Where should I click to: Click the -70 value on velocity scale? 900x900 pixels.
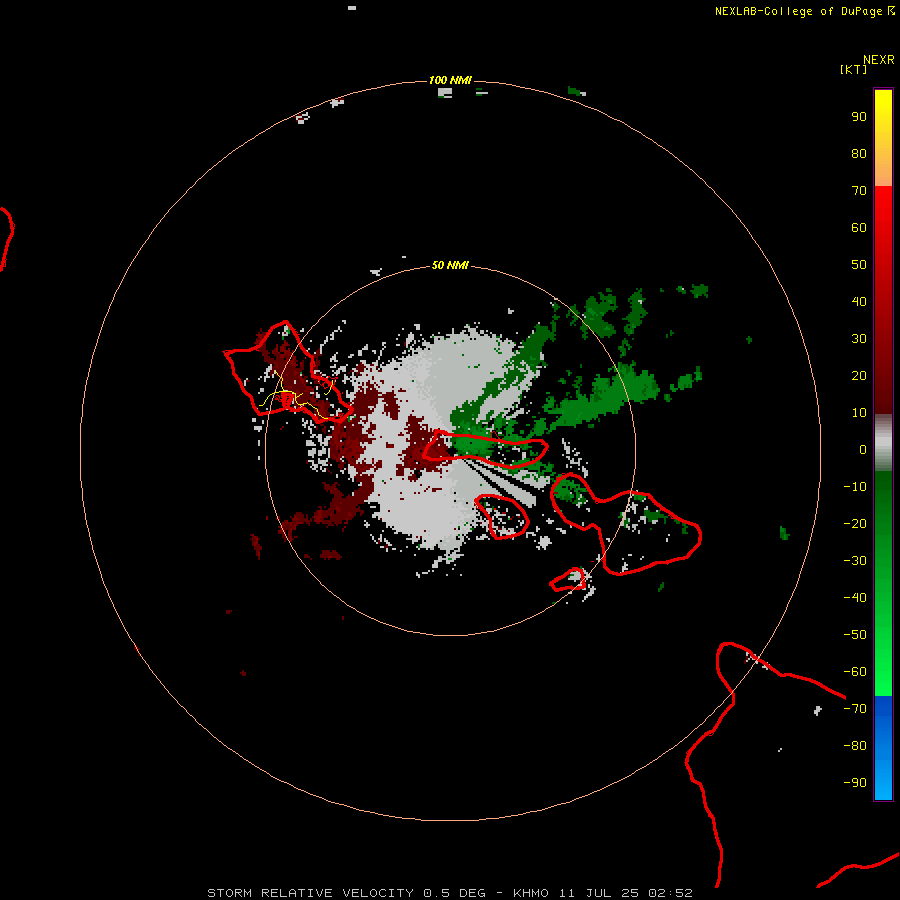(x=855, y=709)
